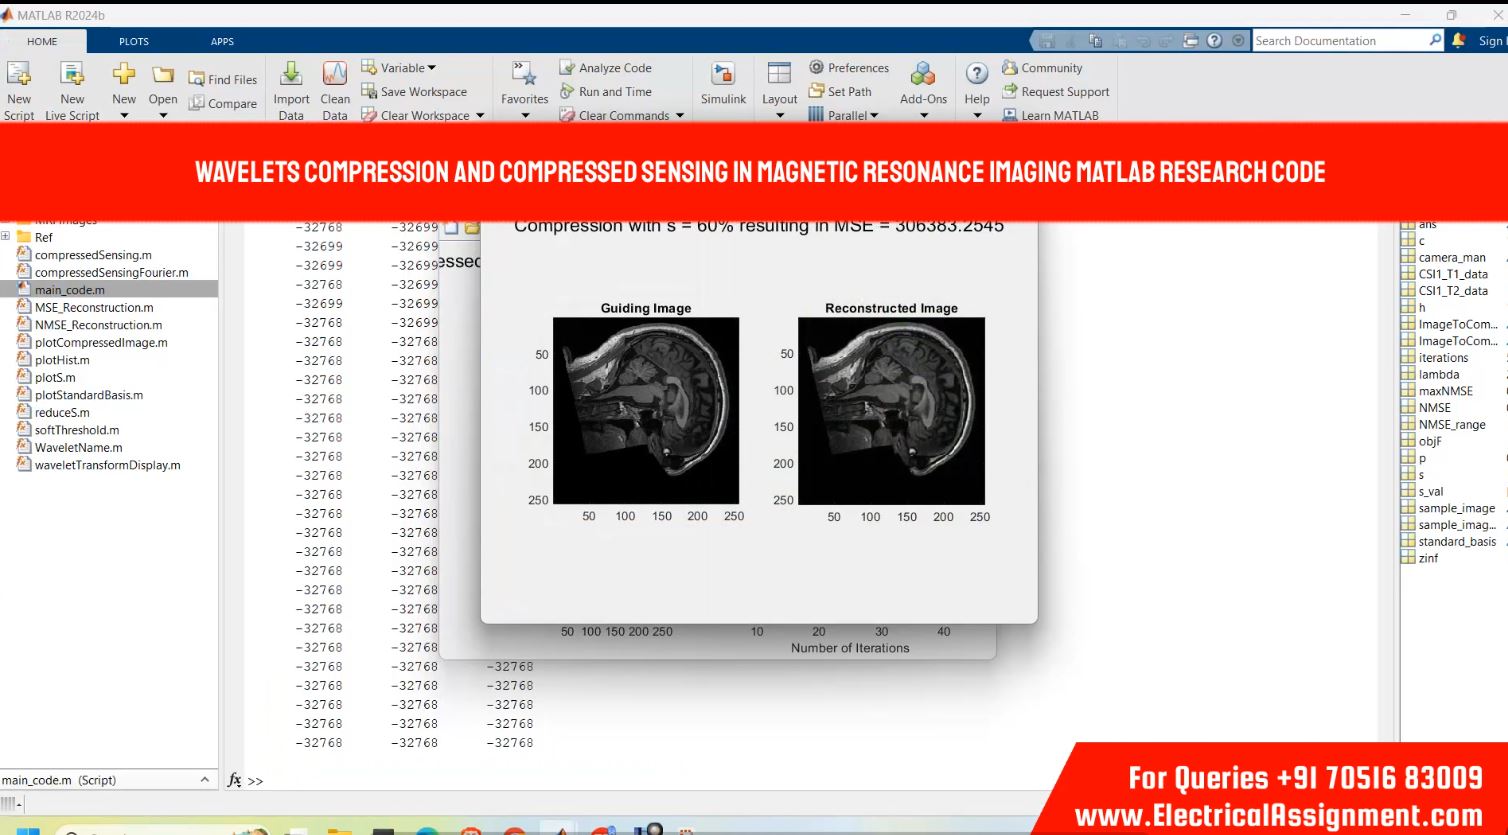Screen dimensions: 1508x835
Task: Expand the Ref folder tree node
Action: 6,237
